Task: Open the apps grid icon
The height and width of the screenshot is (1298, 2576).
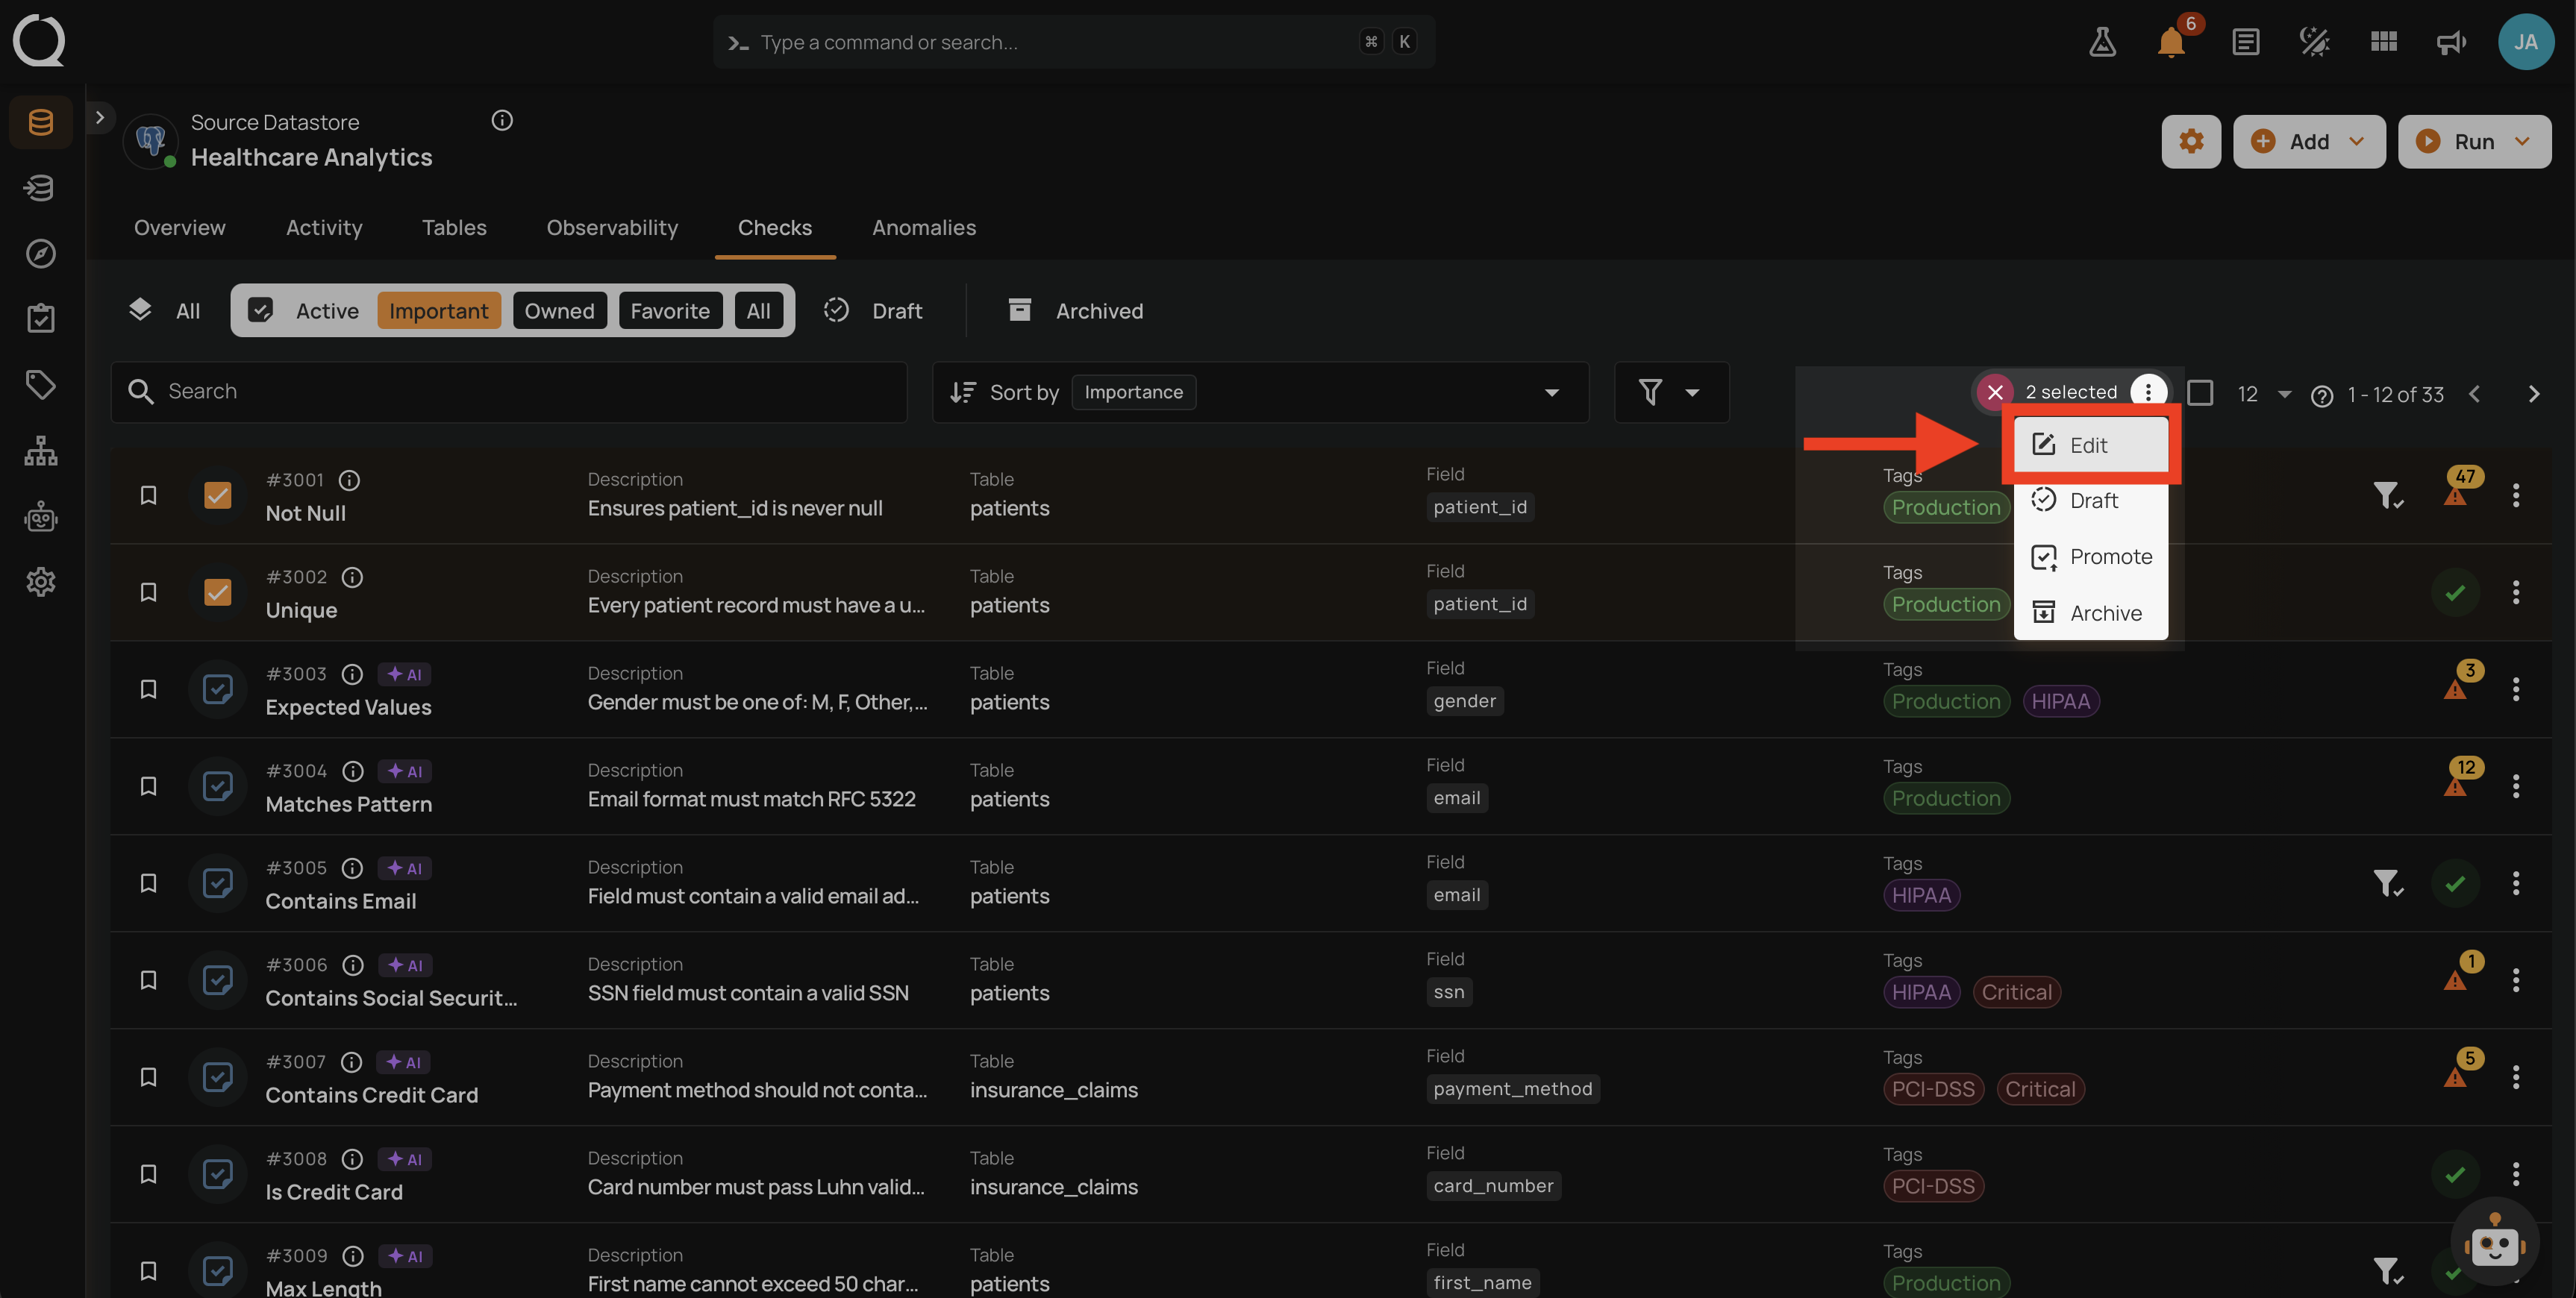Action: (2384, 42)
